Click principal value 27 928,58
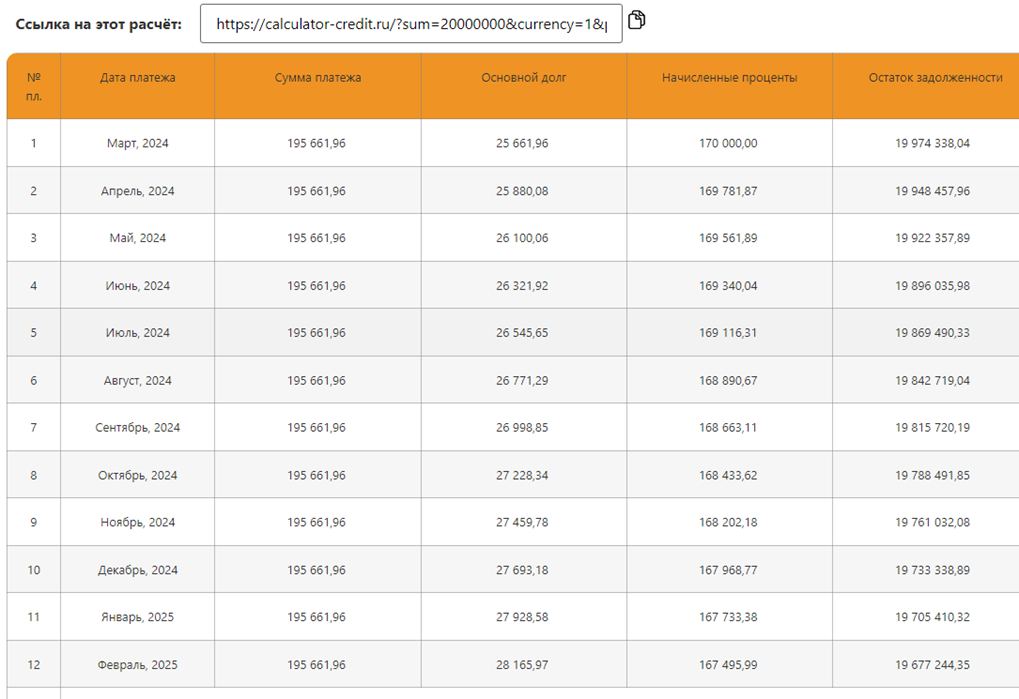This screenshot has height=699, width=1019. coord(522,617)
